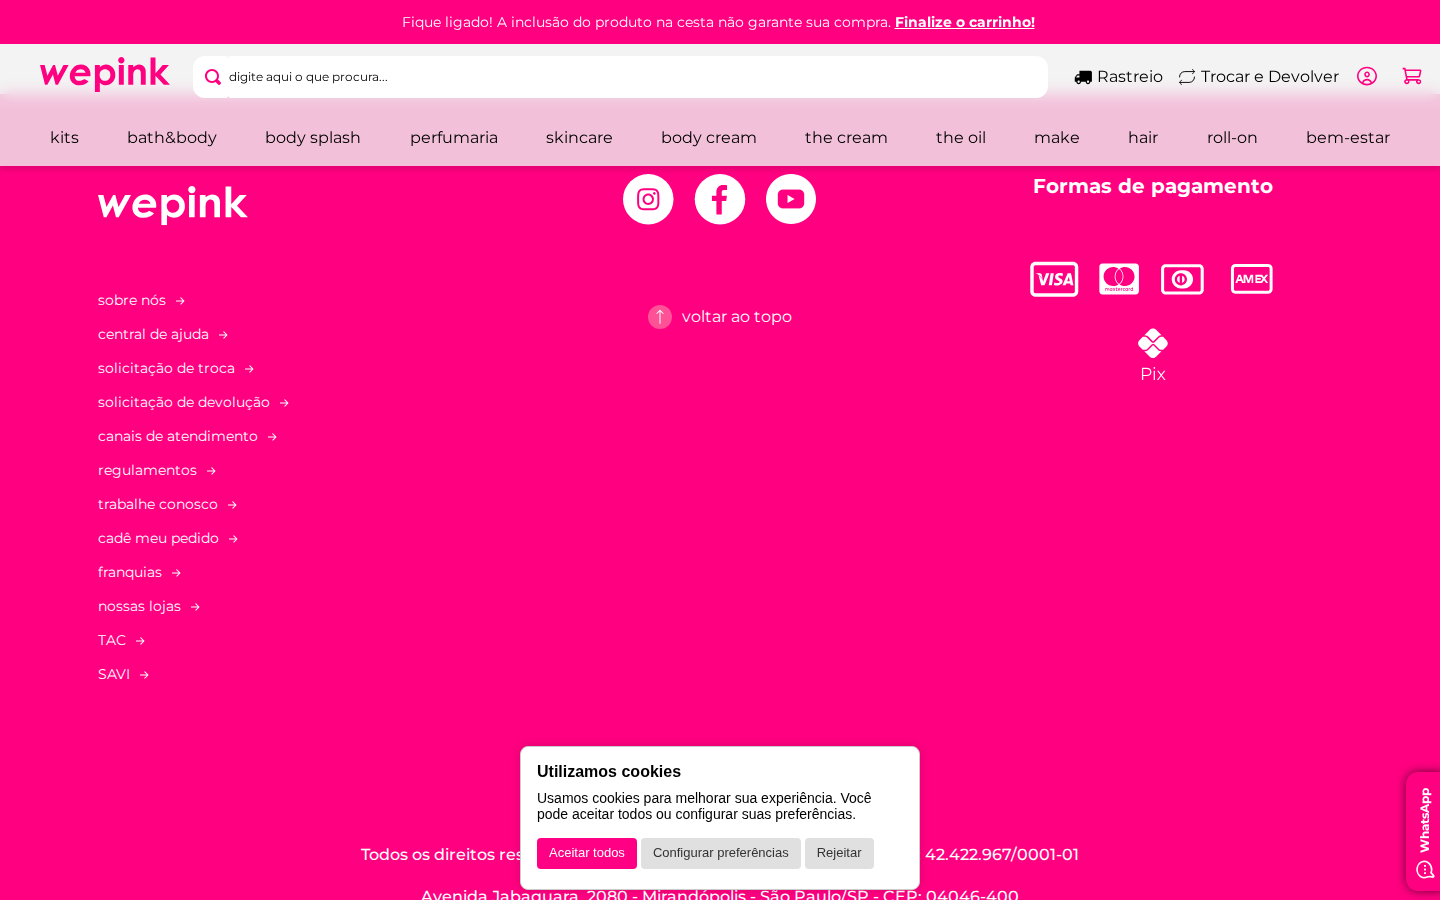Click Configurar preferências cookie button
Screen dimensions: 1440x900
point(721,853)
